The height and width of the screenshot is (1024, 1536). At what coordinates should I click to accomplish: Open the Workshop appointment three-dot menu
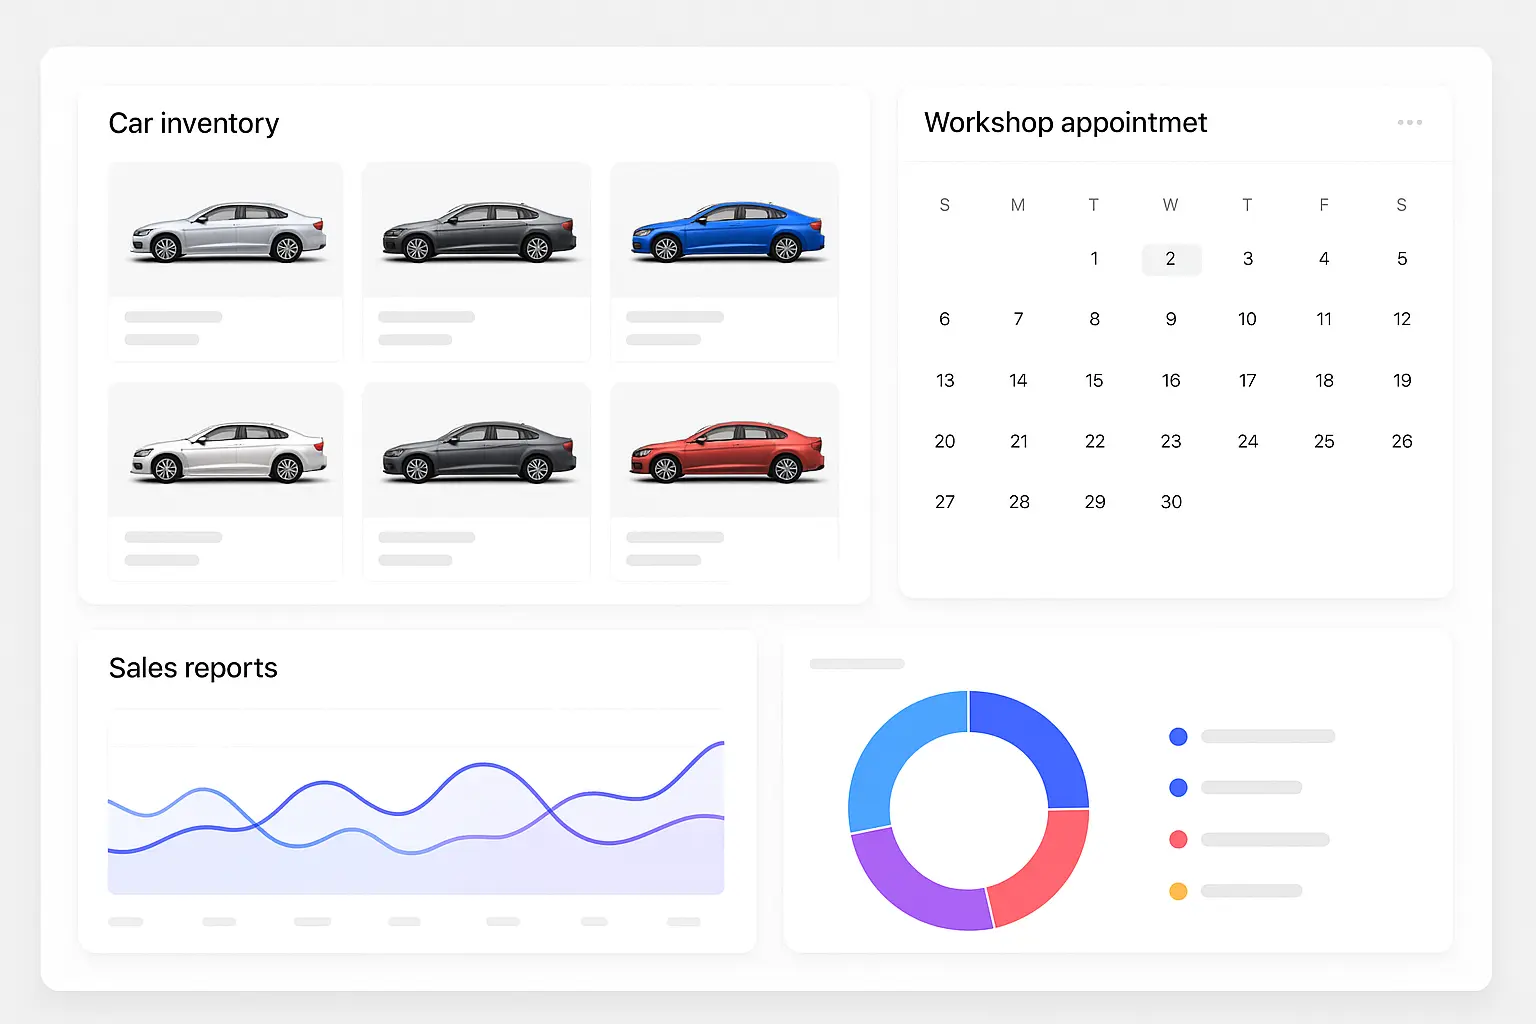click(x=1409, y=122)
